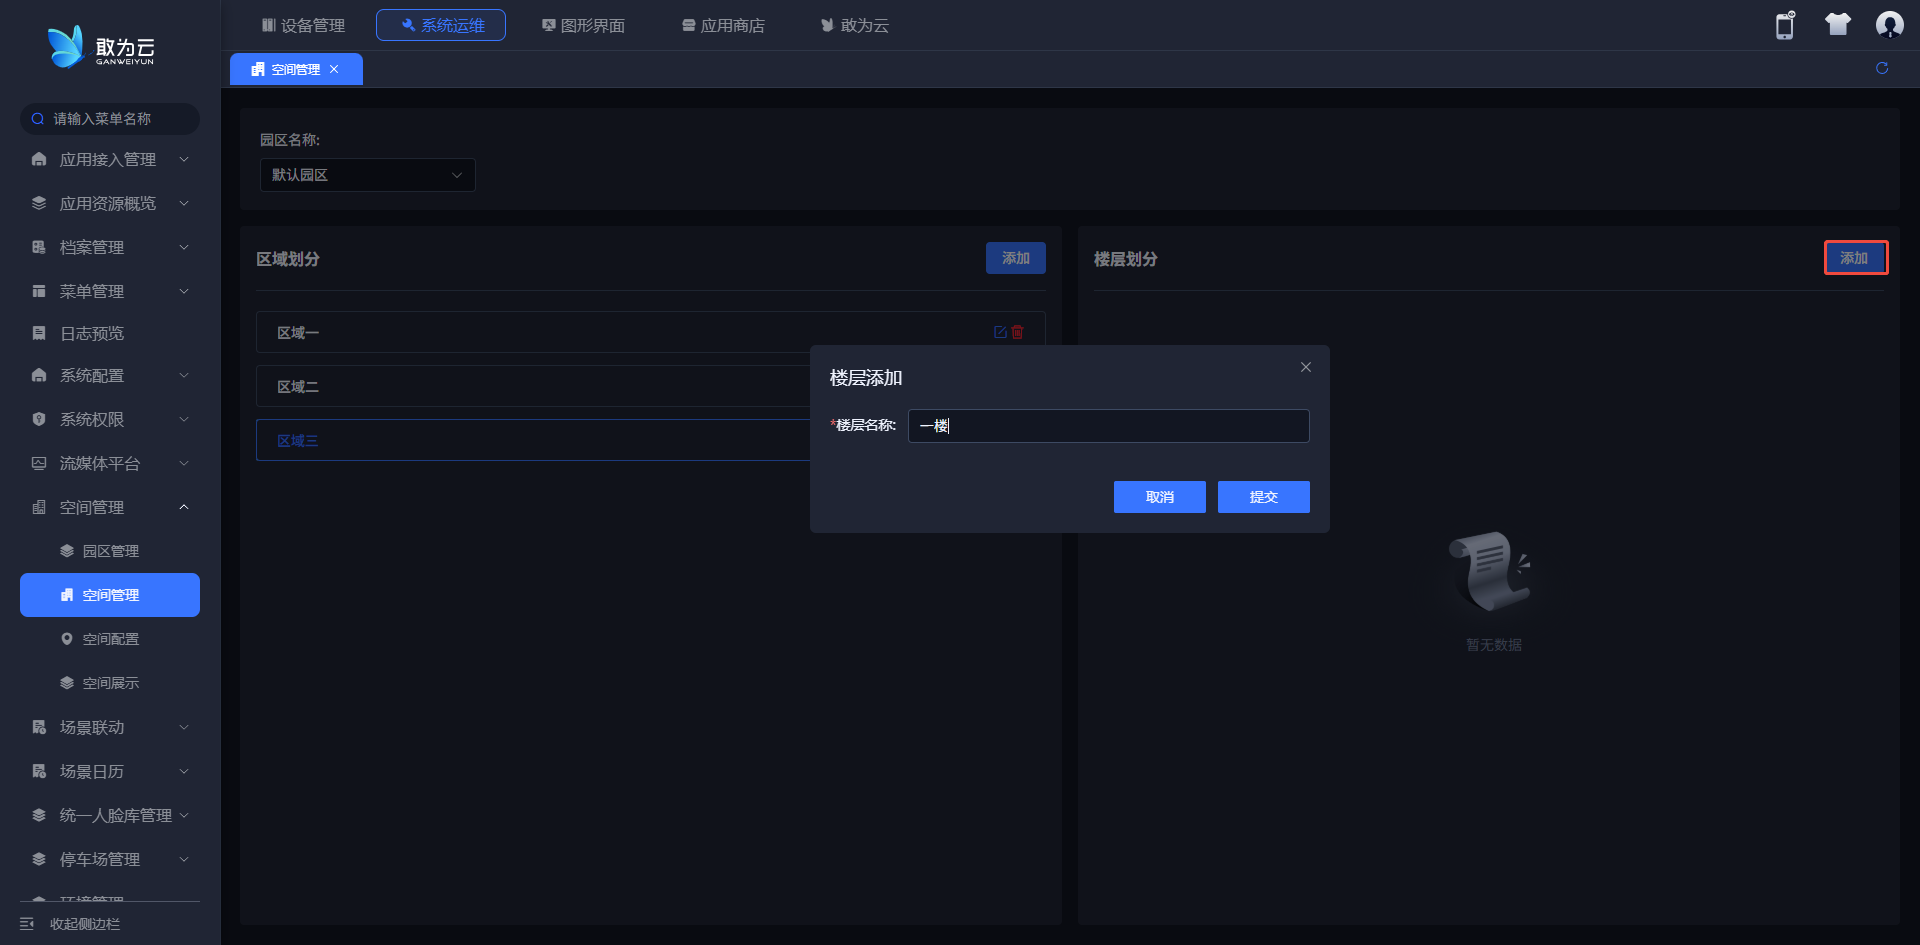Expand the 应用接入管理 menu
Screen dimensions: 1920x945
(108, 160)
